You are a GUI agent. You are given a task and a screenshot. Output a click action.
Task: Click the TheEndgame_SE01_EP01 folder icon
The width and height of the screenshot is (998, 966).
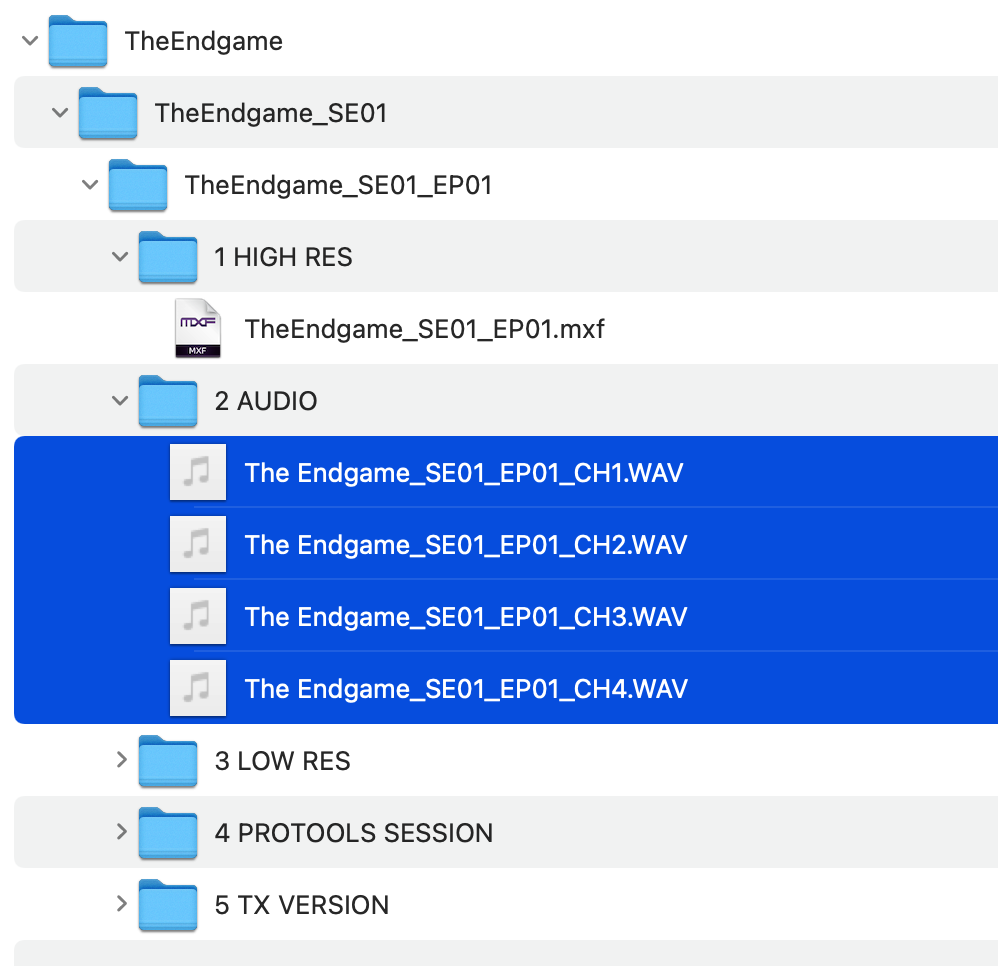pyautogui.click(x=137, y=185)
